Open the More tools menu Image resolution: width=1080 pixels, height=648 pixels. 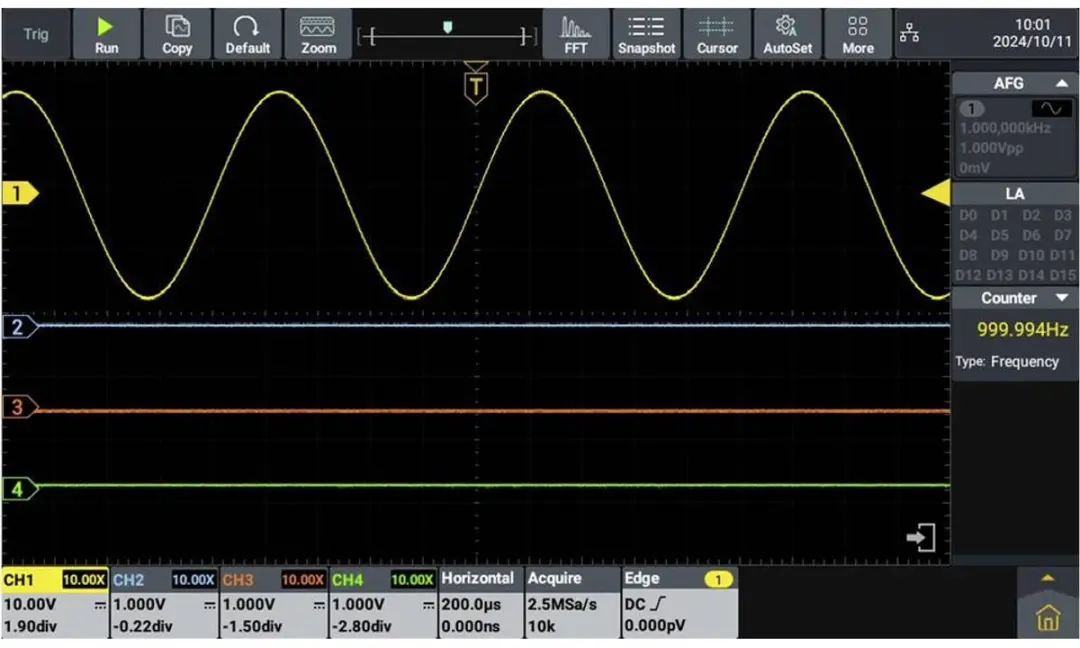point(858,34)
